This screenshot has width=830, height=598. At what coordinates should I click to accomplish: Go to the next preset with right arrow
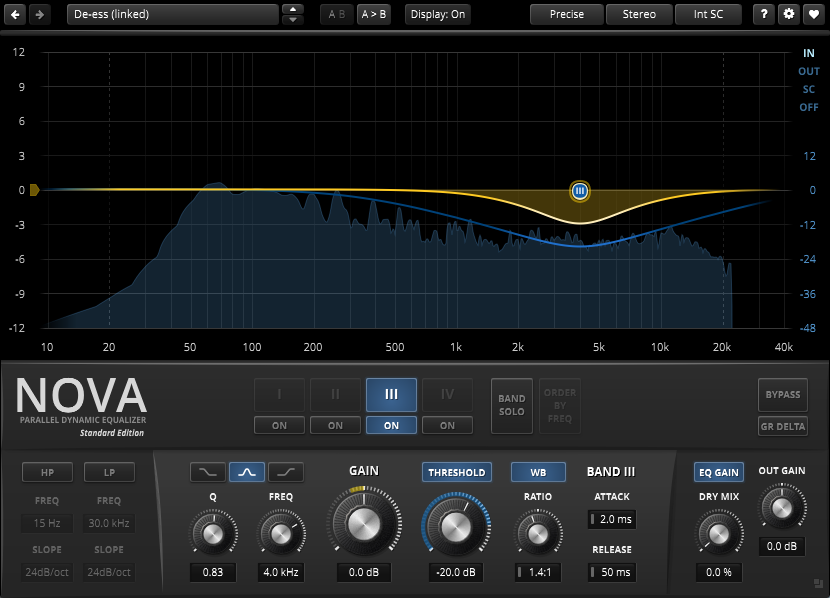40,14
